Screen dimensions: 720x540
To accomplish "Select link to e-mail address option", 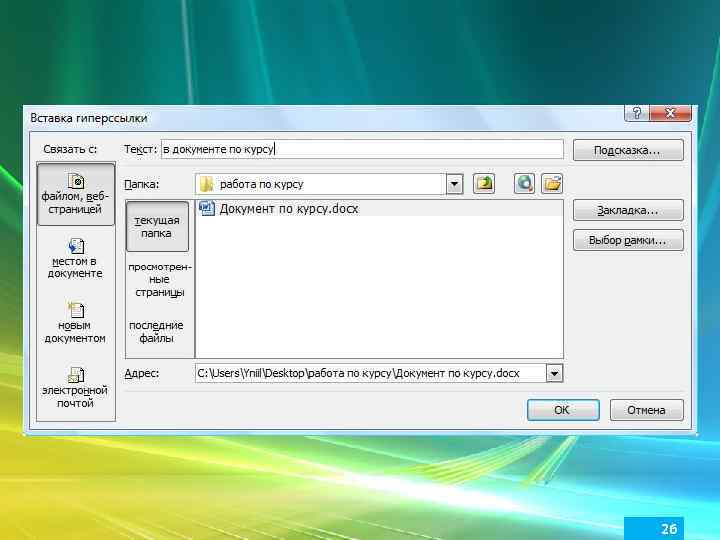I will [76, 388].
